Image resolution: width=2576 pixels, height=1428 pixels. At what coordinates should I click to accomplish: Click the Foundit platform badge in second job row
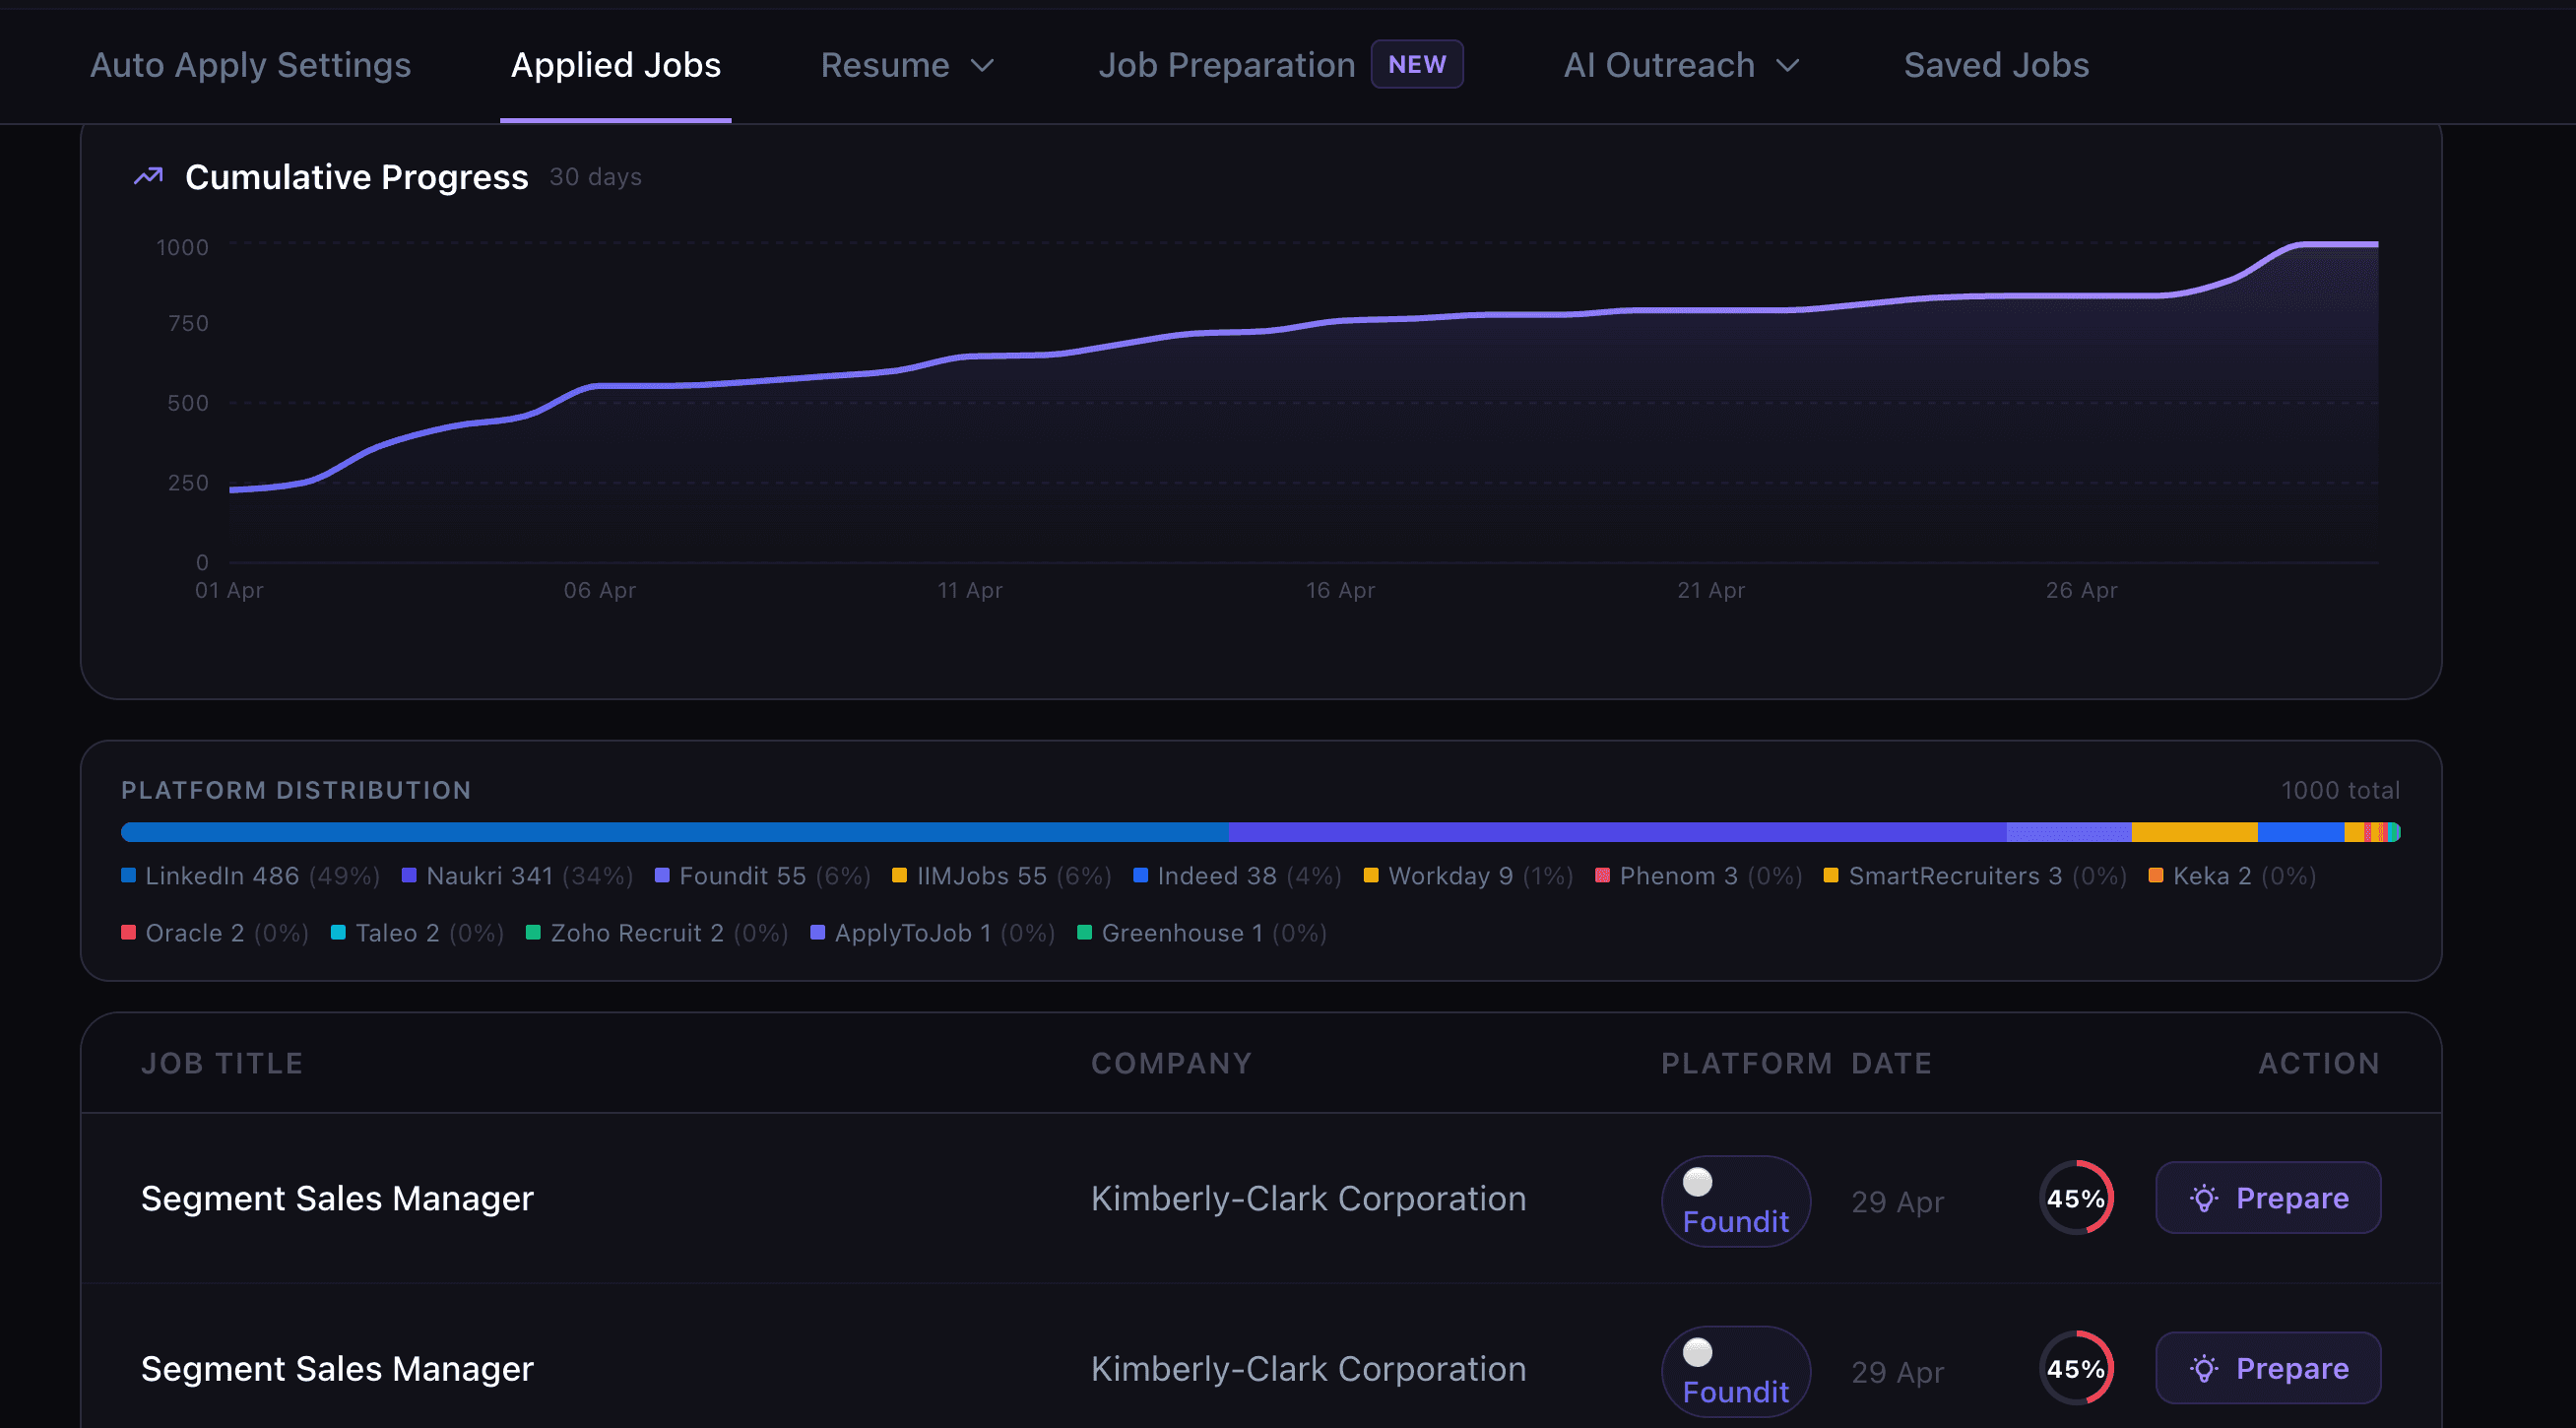(1736, 1371)
